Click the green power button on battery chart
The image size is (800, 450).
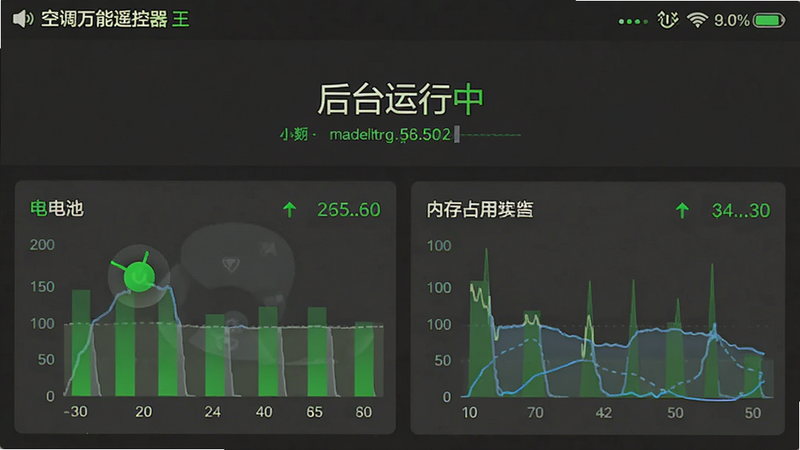[139, 277]
